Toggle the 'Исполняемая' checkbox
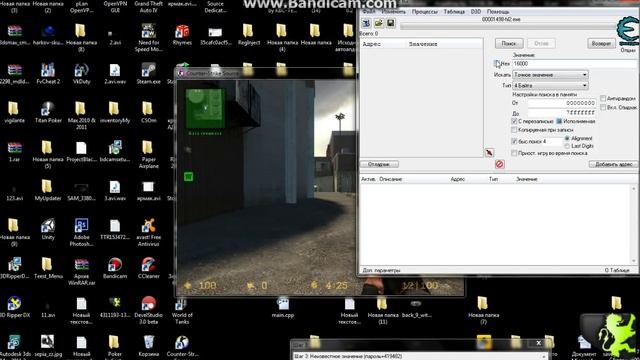This screenshot has height=360, width=640. pyautogui.click(x=559, y=121)
